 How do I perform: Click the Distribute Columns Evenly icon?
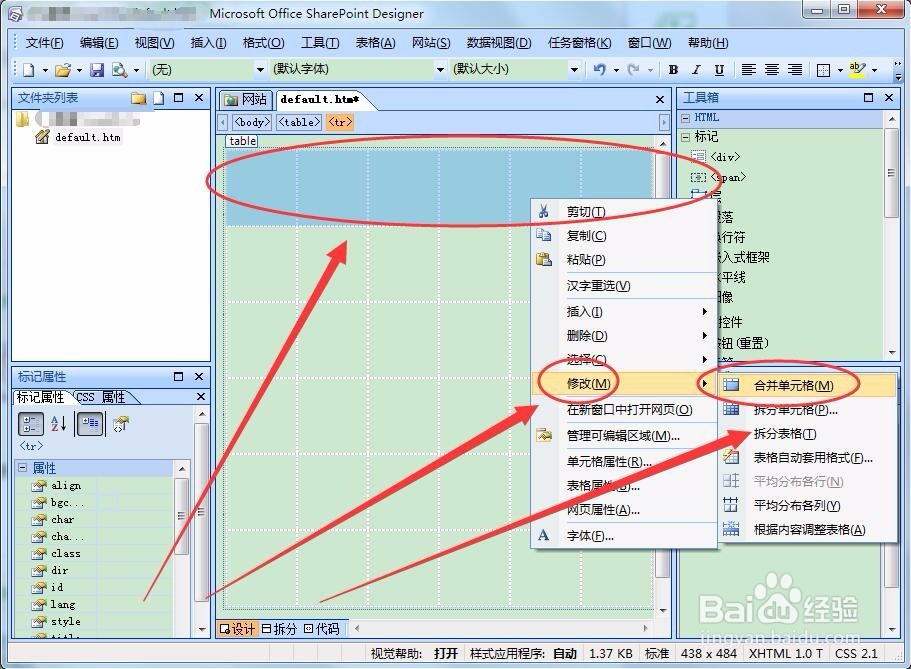click(x=731, y=505)
